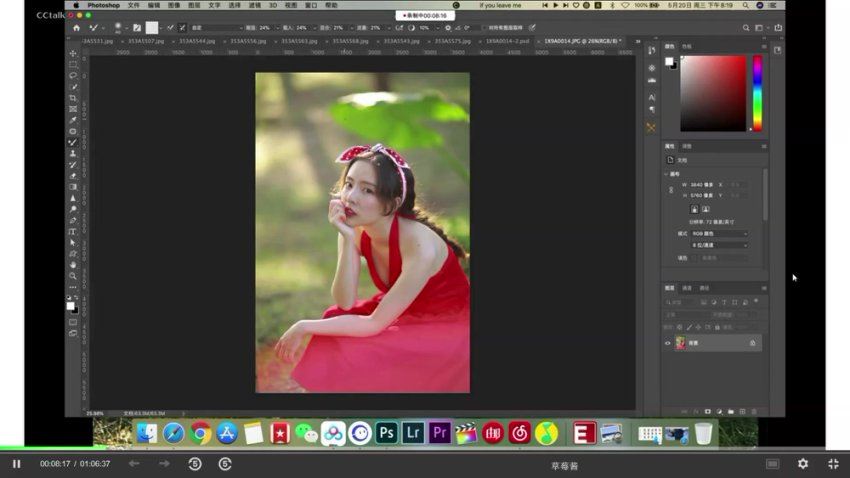Open Premiere Pro from the Dock
Screen dimensions: 850x478
point(440,433)
